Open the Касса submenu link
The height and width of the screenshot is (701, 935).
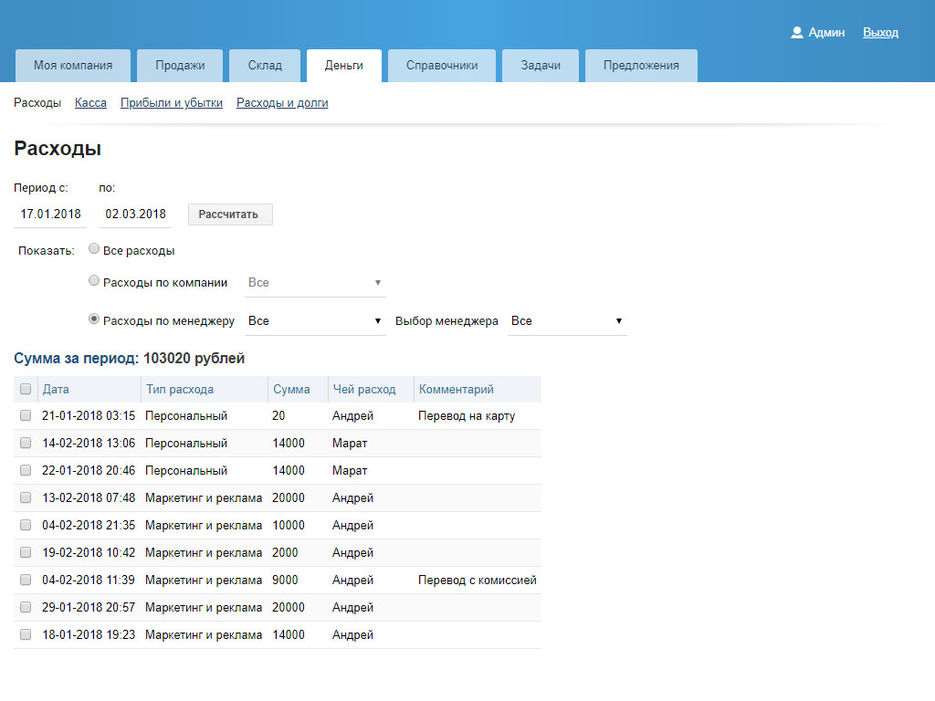pos(91,103)
